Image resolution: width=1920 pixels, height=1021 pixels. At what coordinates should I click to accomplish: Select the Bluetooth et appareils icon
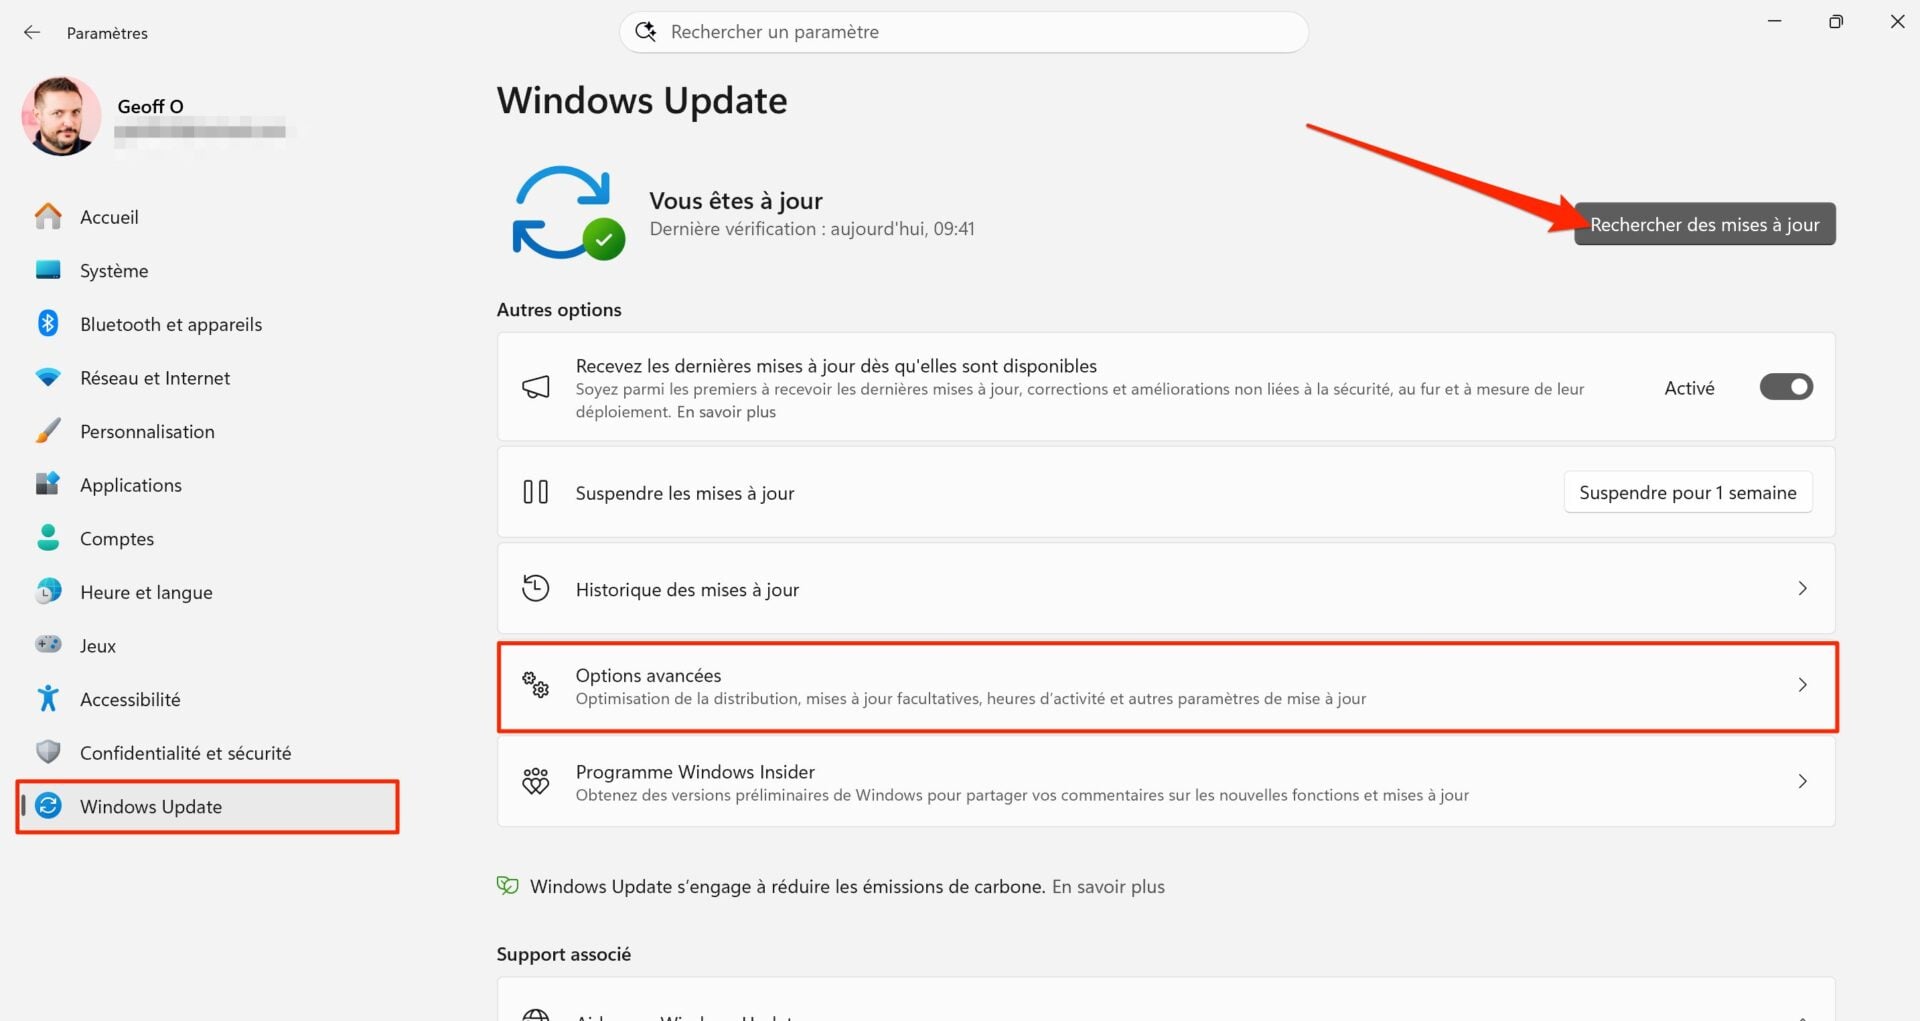pyautogui.click(x=48, y=323)
